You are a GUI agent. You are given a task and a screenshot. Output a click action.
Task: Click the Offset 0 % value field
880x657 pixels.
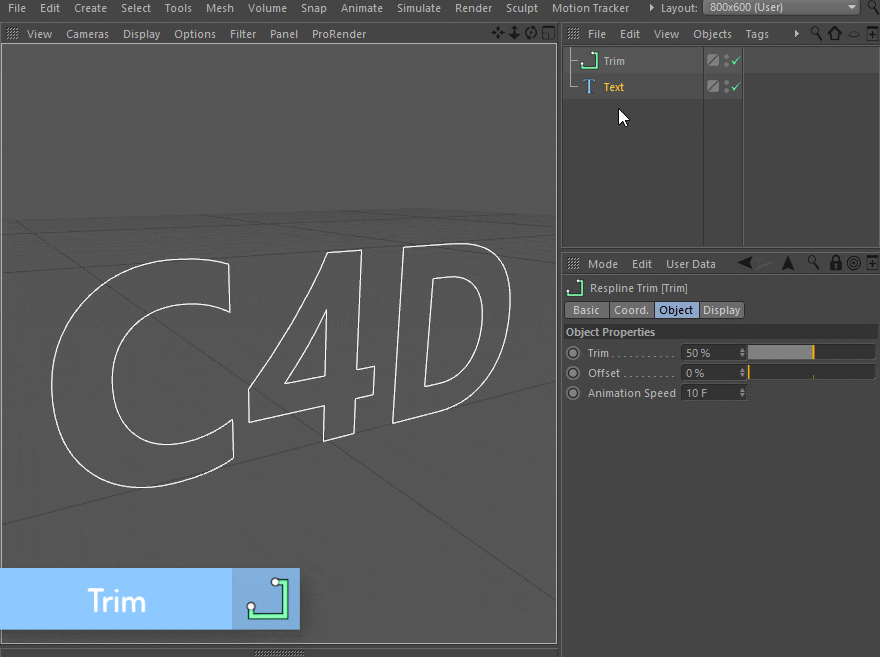tap(709, 373)
